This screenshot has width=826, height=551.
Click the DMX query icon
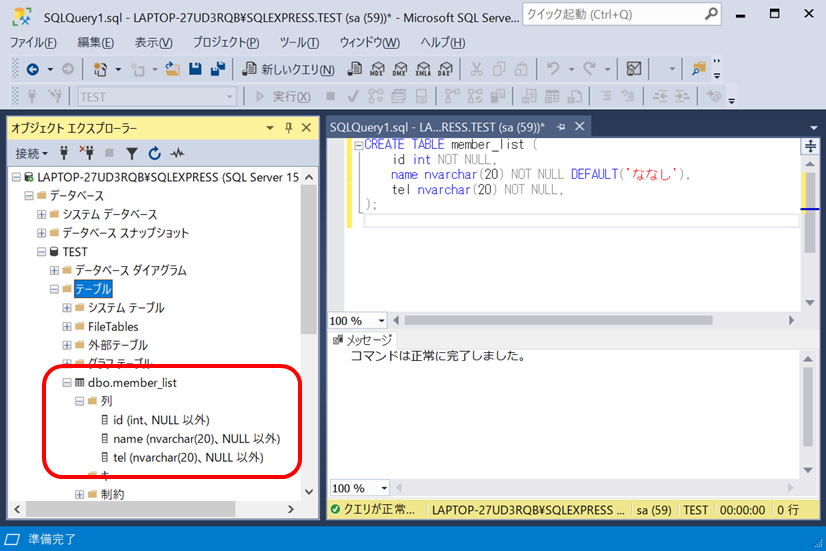400,69
